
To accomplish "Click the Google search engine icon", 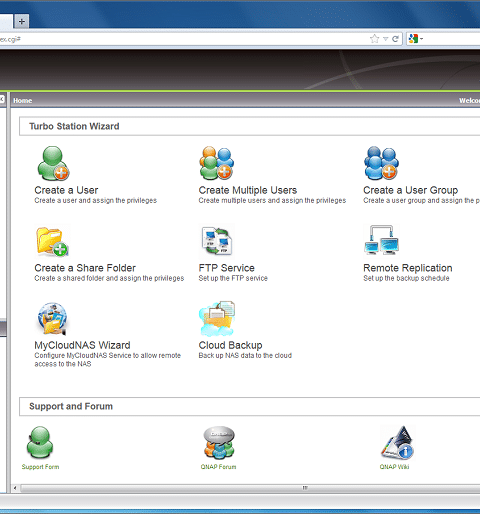I will [413, 39].
